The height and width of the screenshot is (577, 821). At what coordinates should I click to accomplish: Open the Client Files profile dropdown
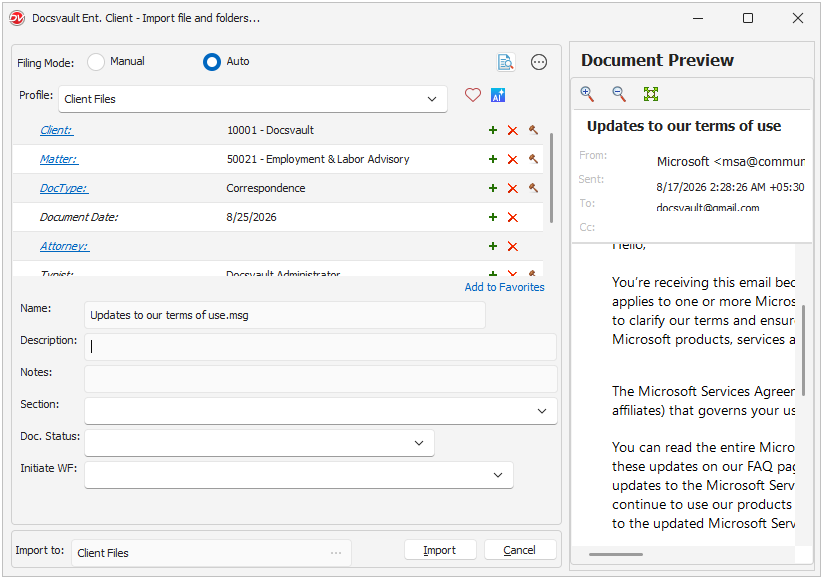pyautogui.click(x=253, y=99)
